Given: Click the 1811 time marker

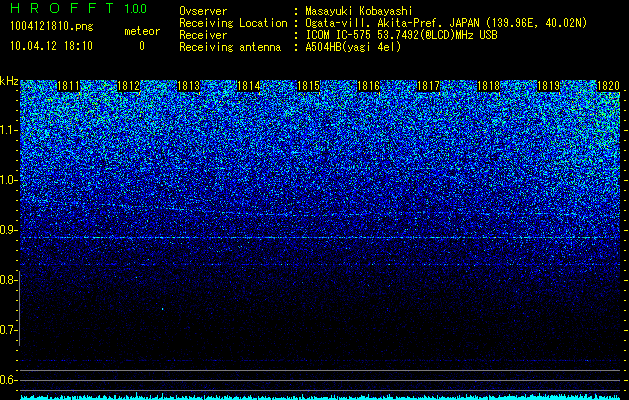Looking at the screenshot, I should point(69,86).
